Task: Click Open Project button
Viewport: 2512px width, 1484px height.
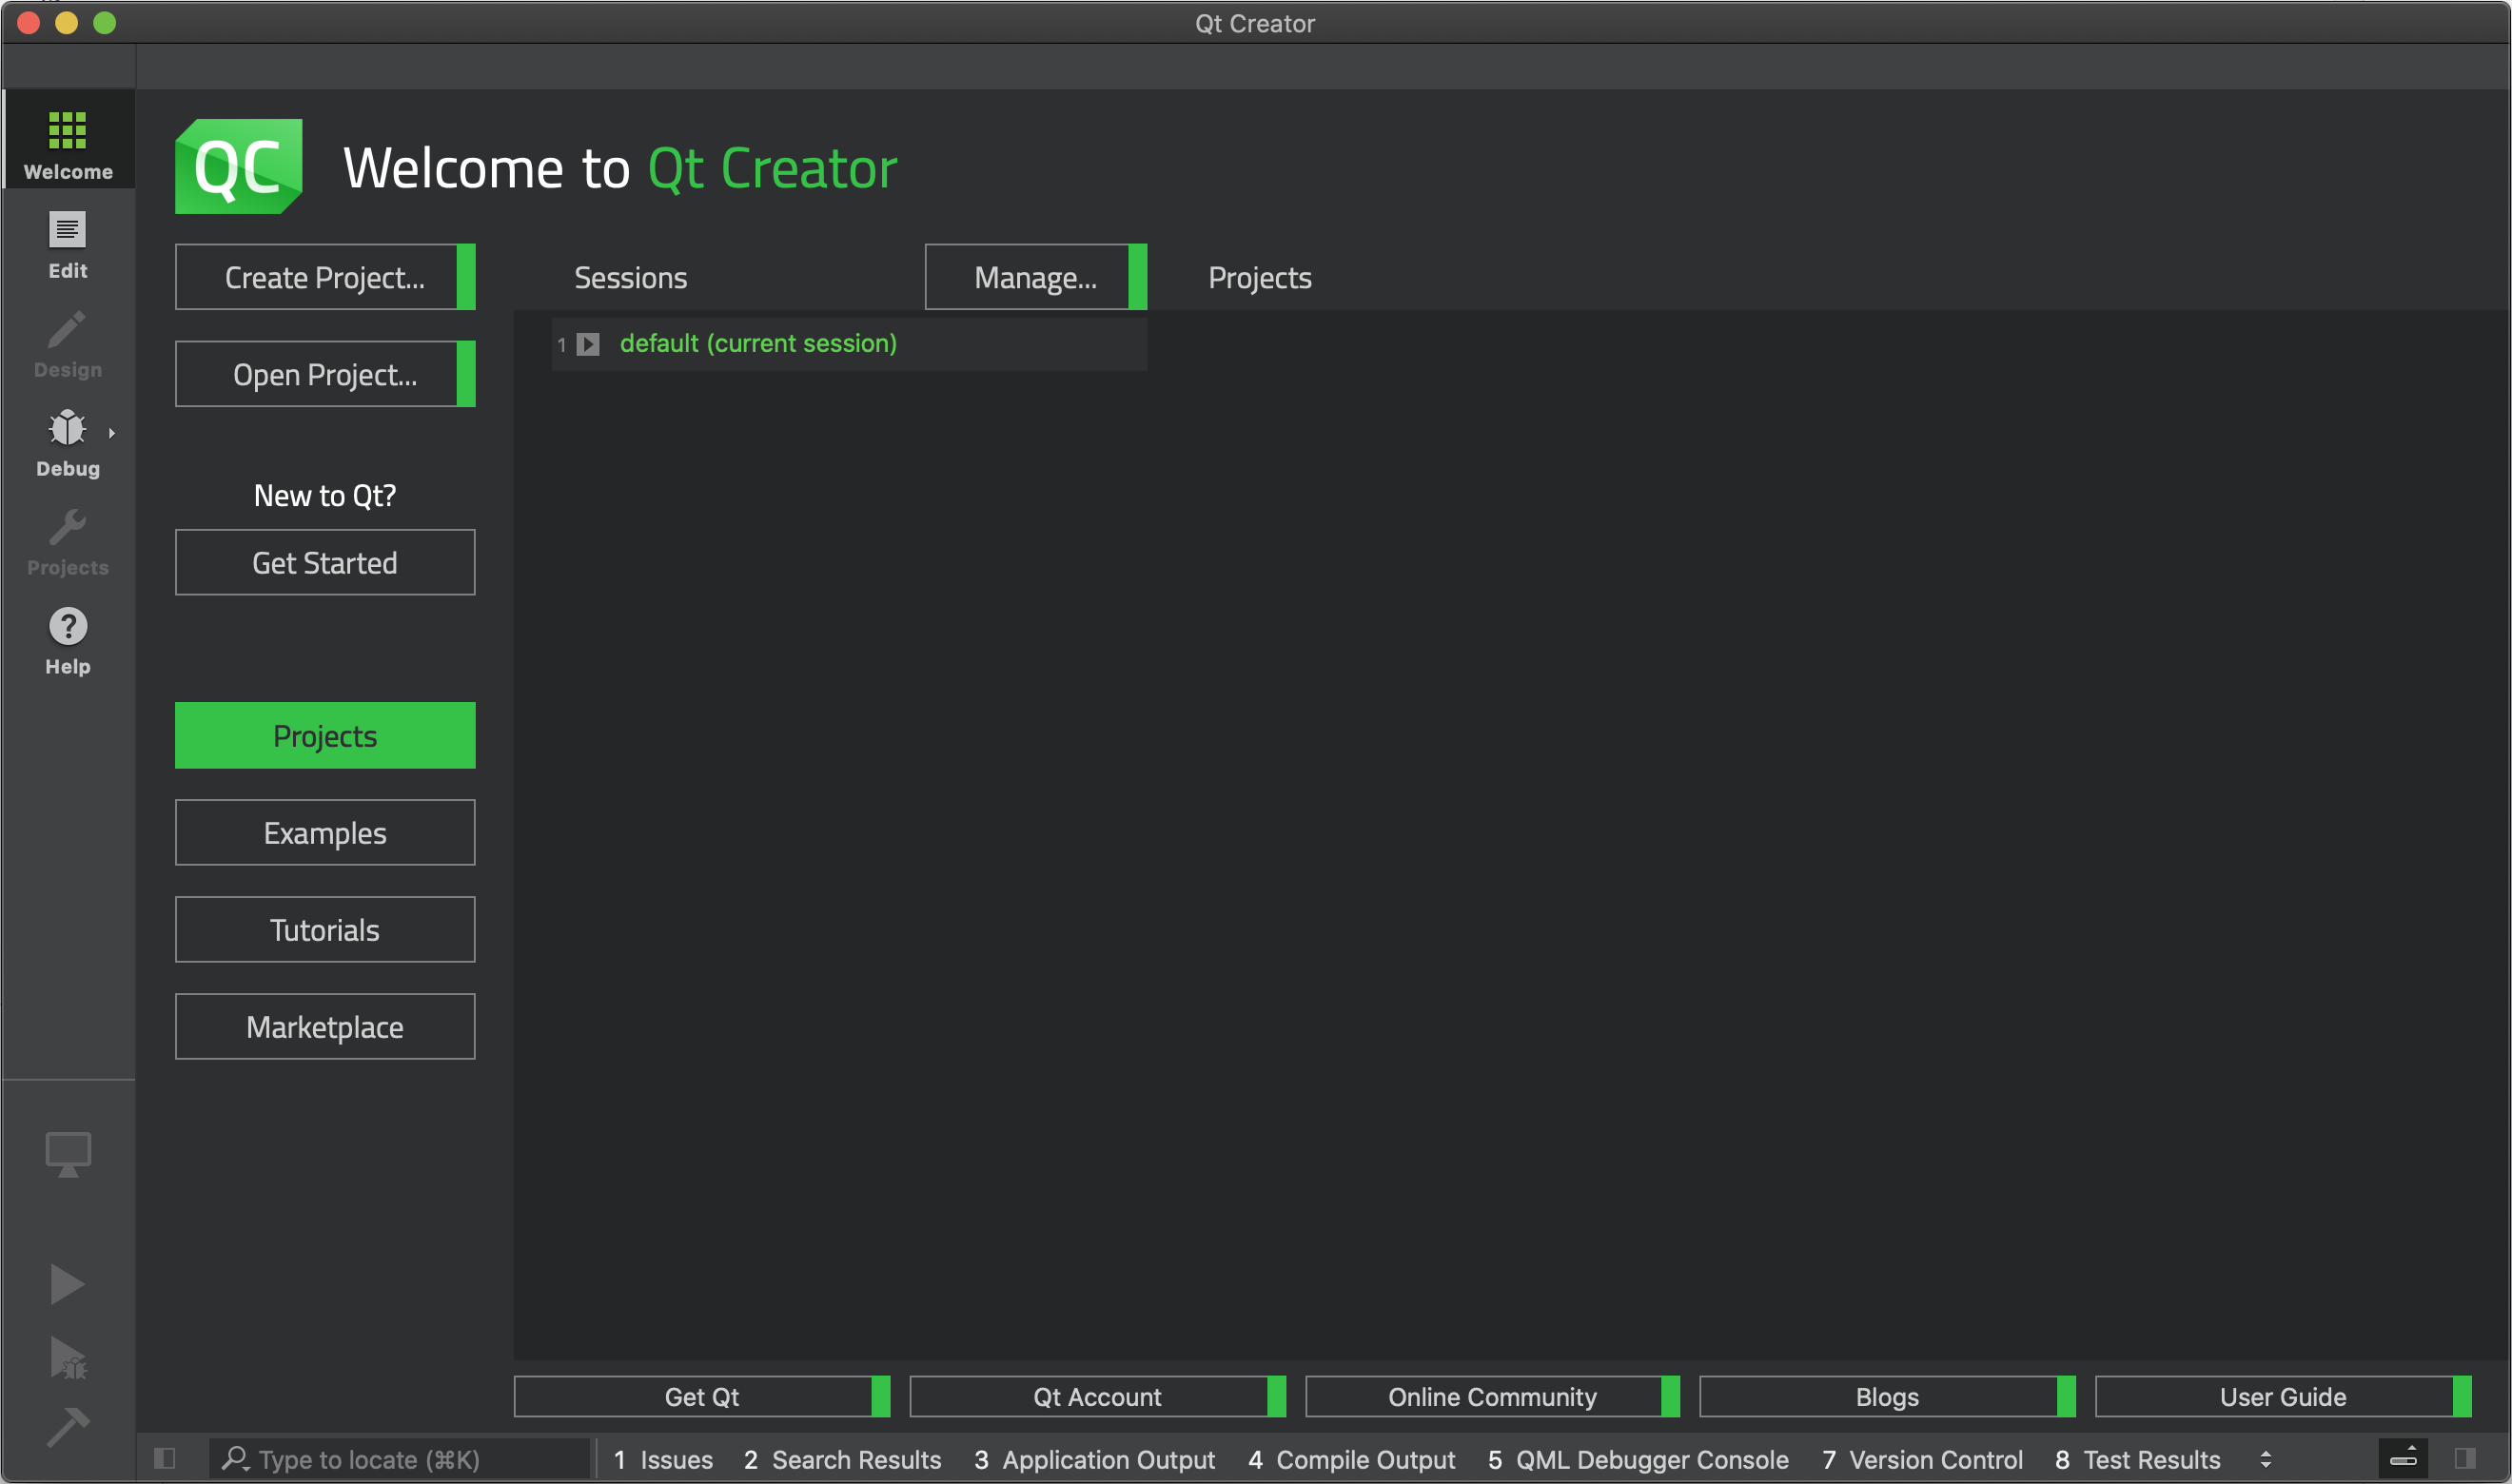Action: (x=325, y=374)
